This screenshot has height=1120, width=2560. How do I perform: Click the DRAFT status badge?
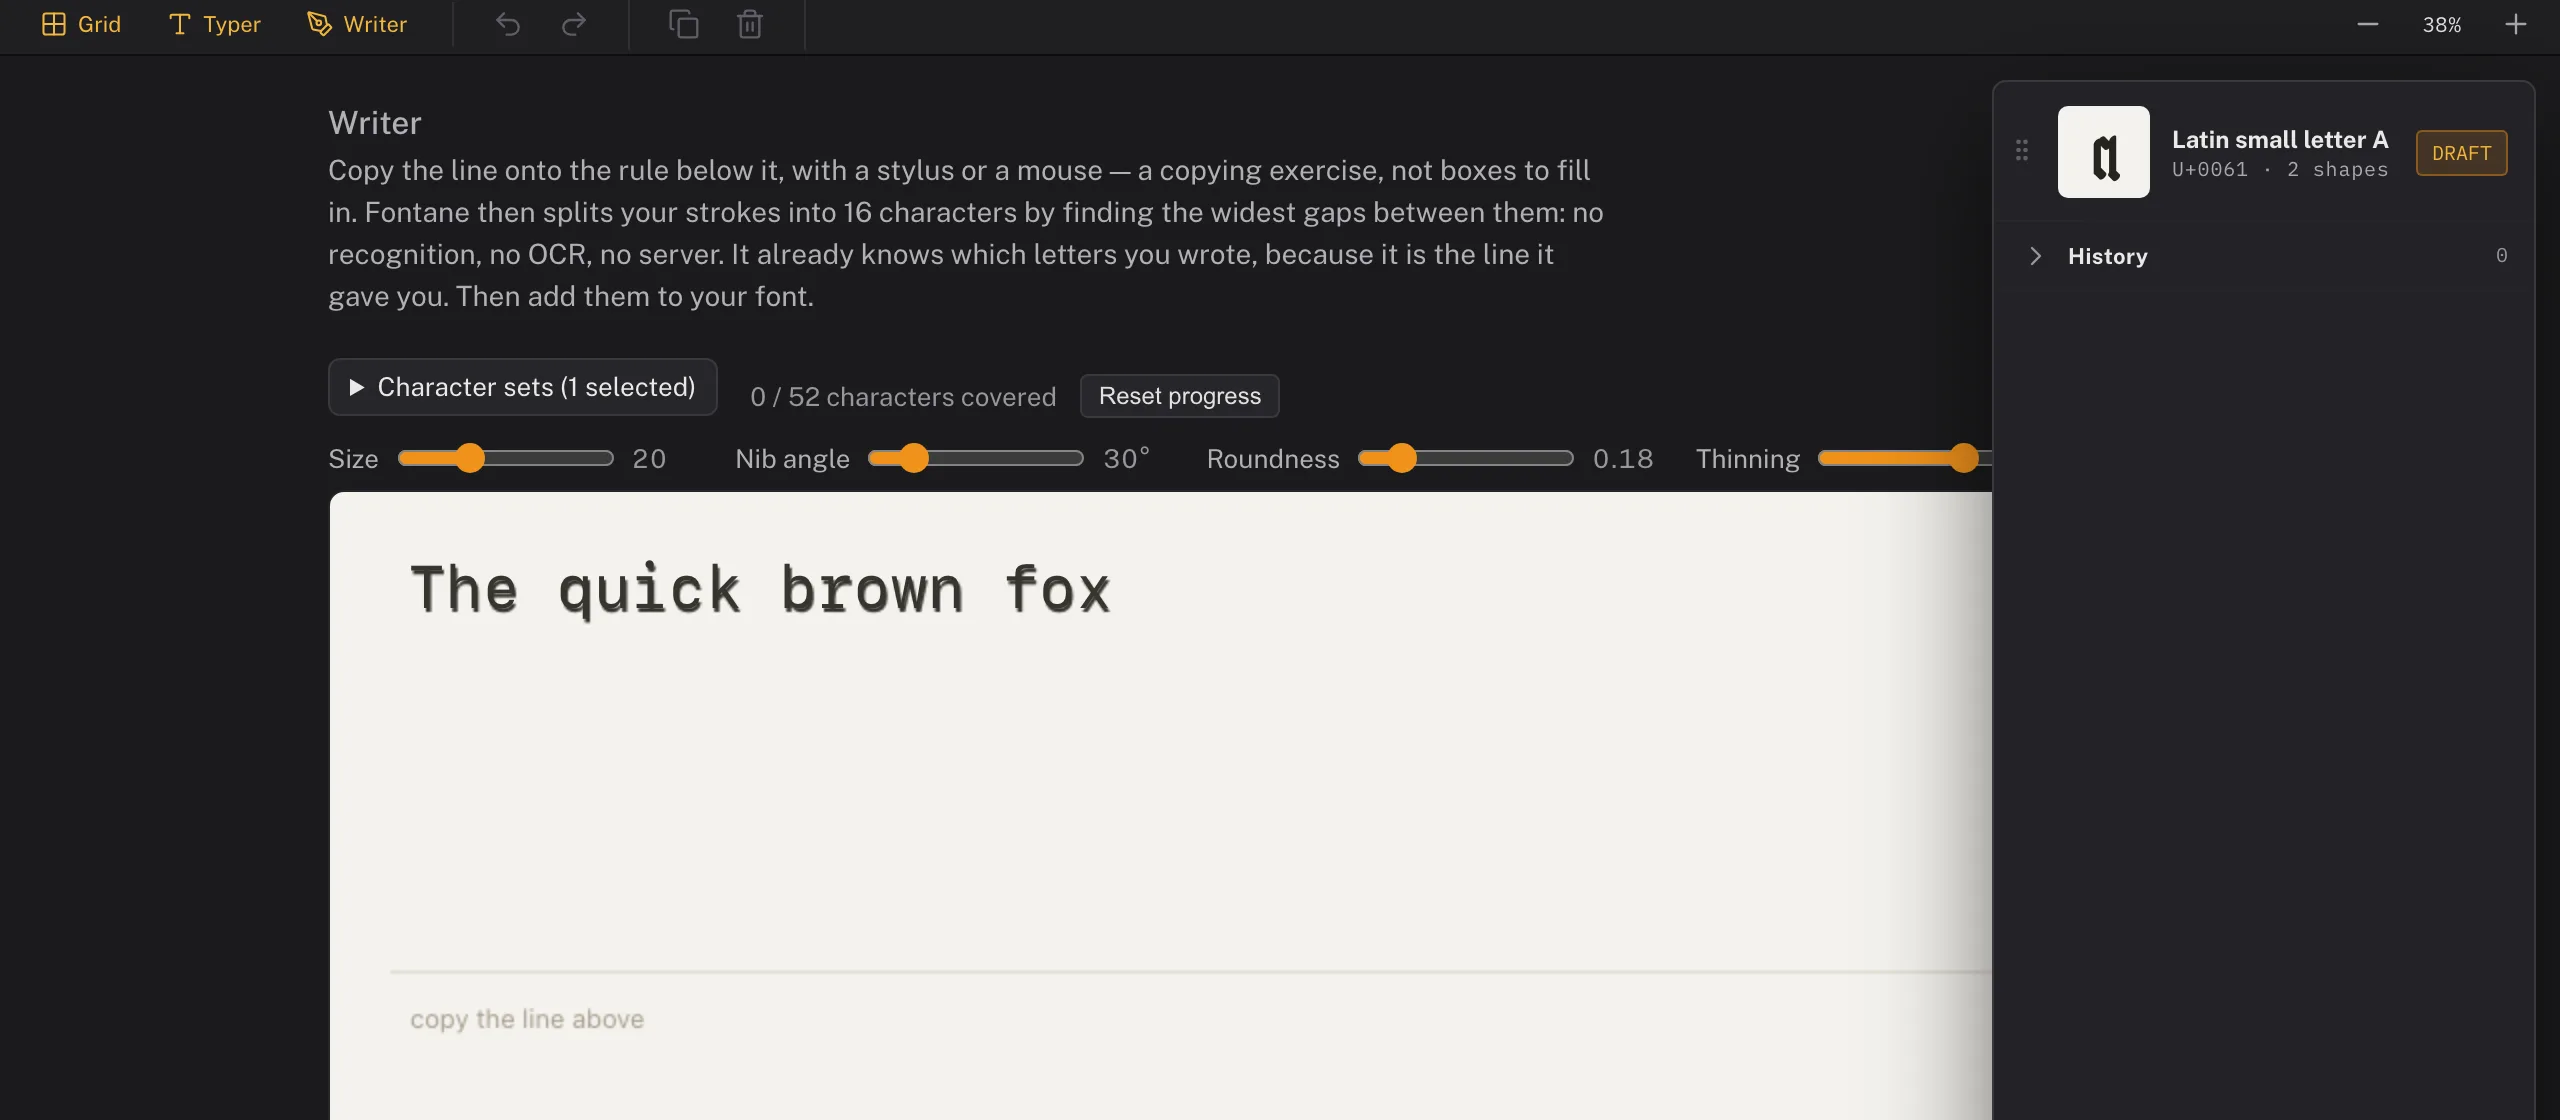(2462, 153)
